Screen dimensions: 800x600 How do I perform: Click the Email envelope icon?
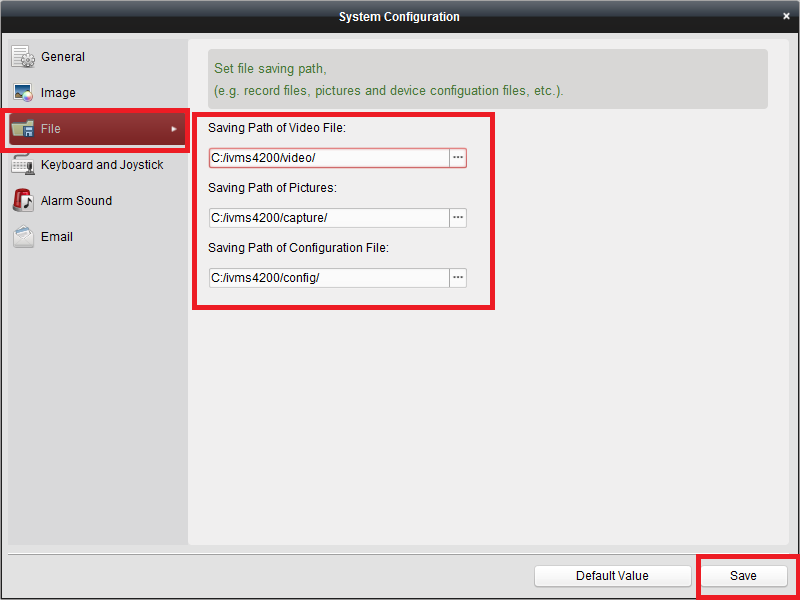24,237
